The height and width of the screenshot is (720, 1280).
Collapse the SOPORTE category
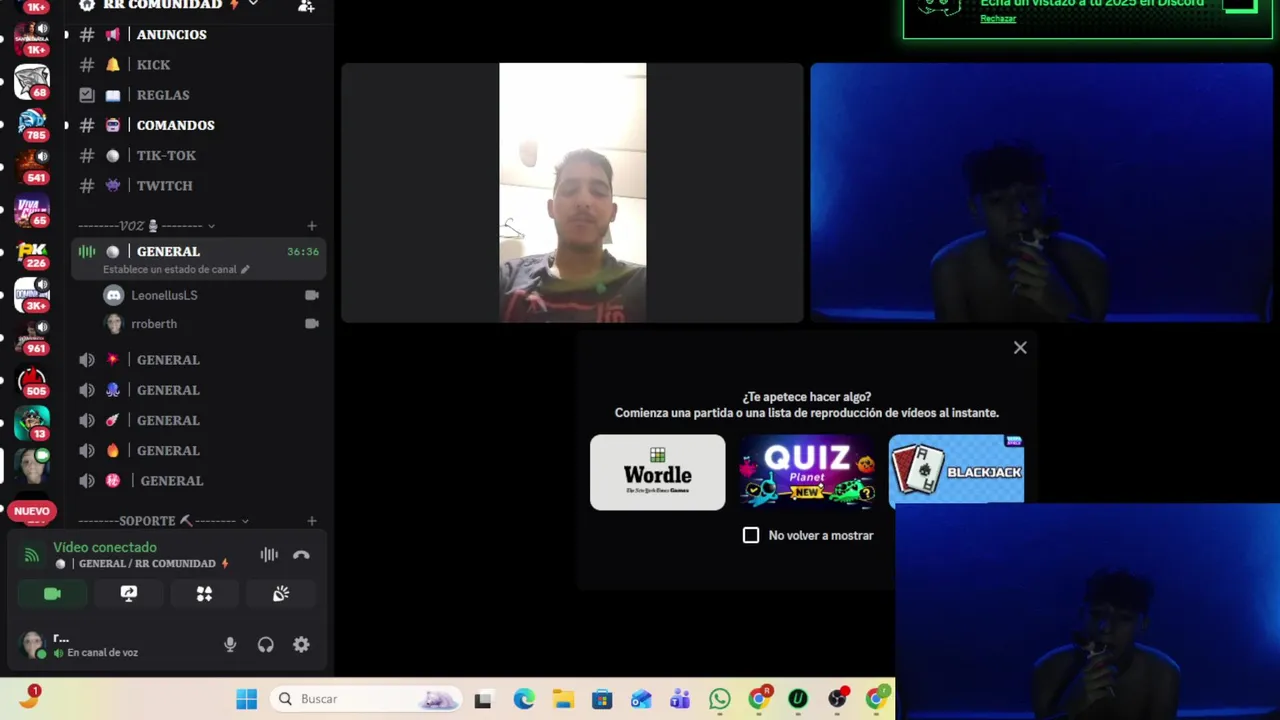tap(245, 521)
